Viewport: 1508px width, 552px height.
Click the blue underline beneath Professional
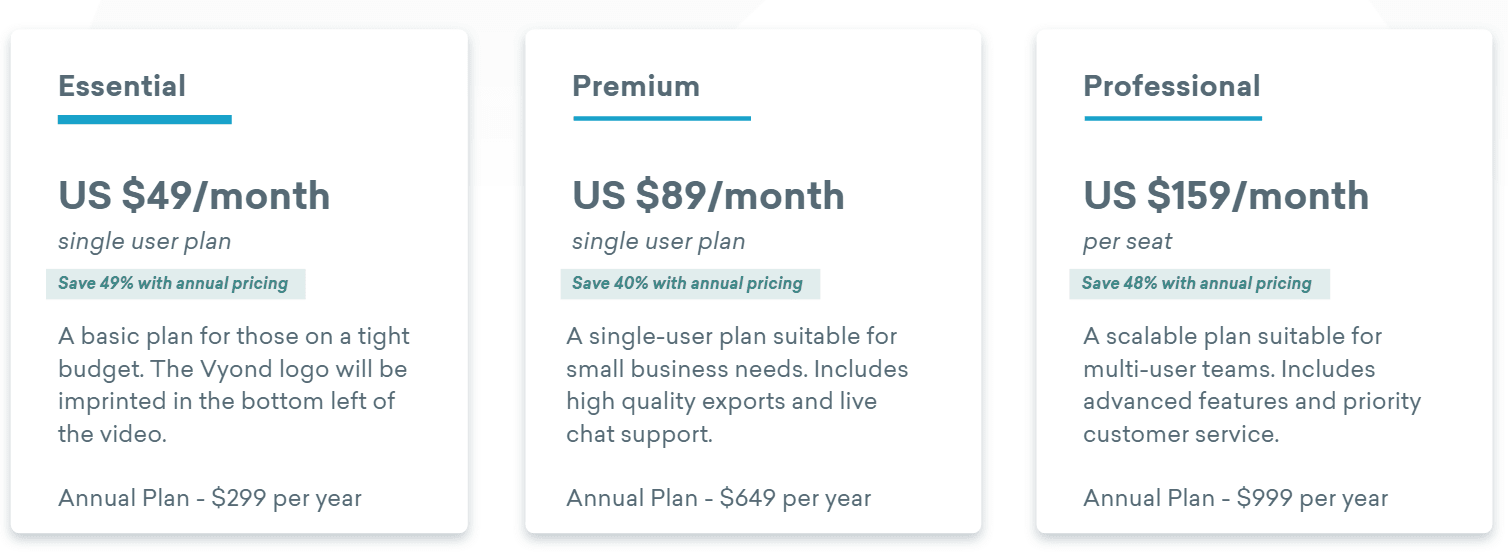tap(1173, 118)
